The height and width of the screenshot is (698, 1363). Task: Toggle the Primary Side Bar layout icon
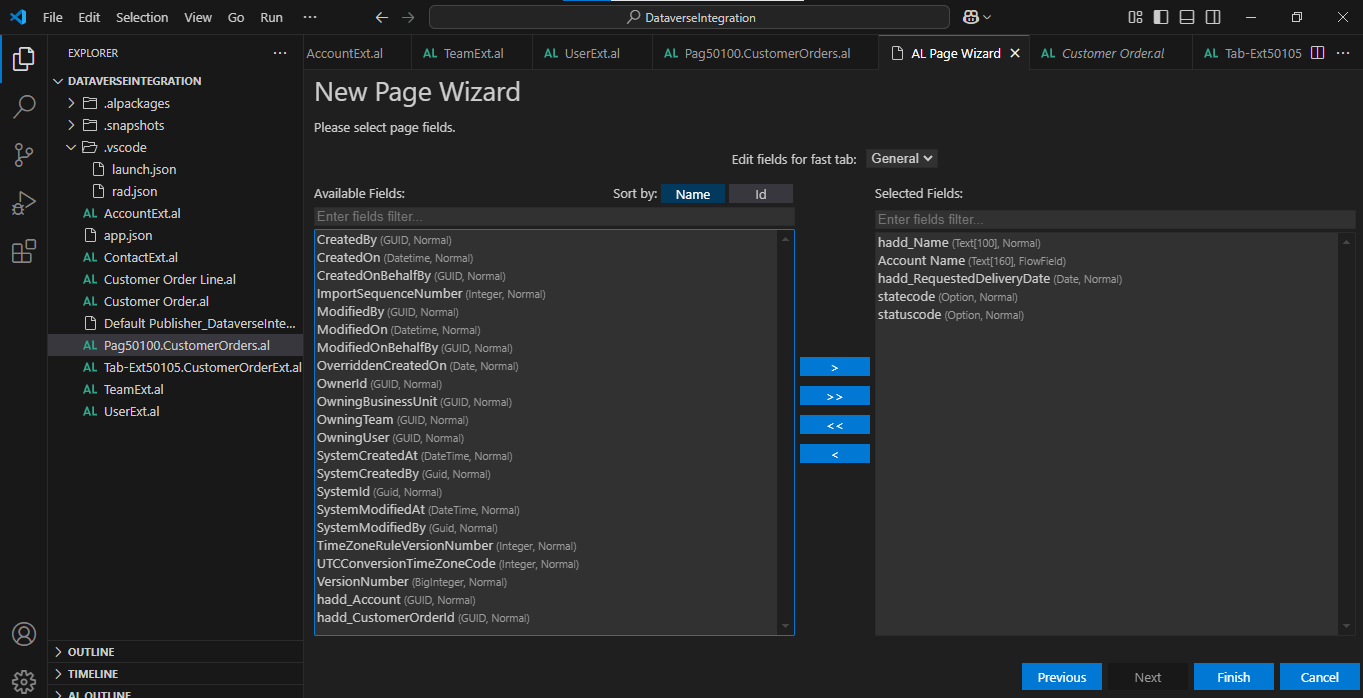tap(1160, 17)
